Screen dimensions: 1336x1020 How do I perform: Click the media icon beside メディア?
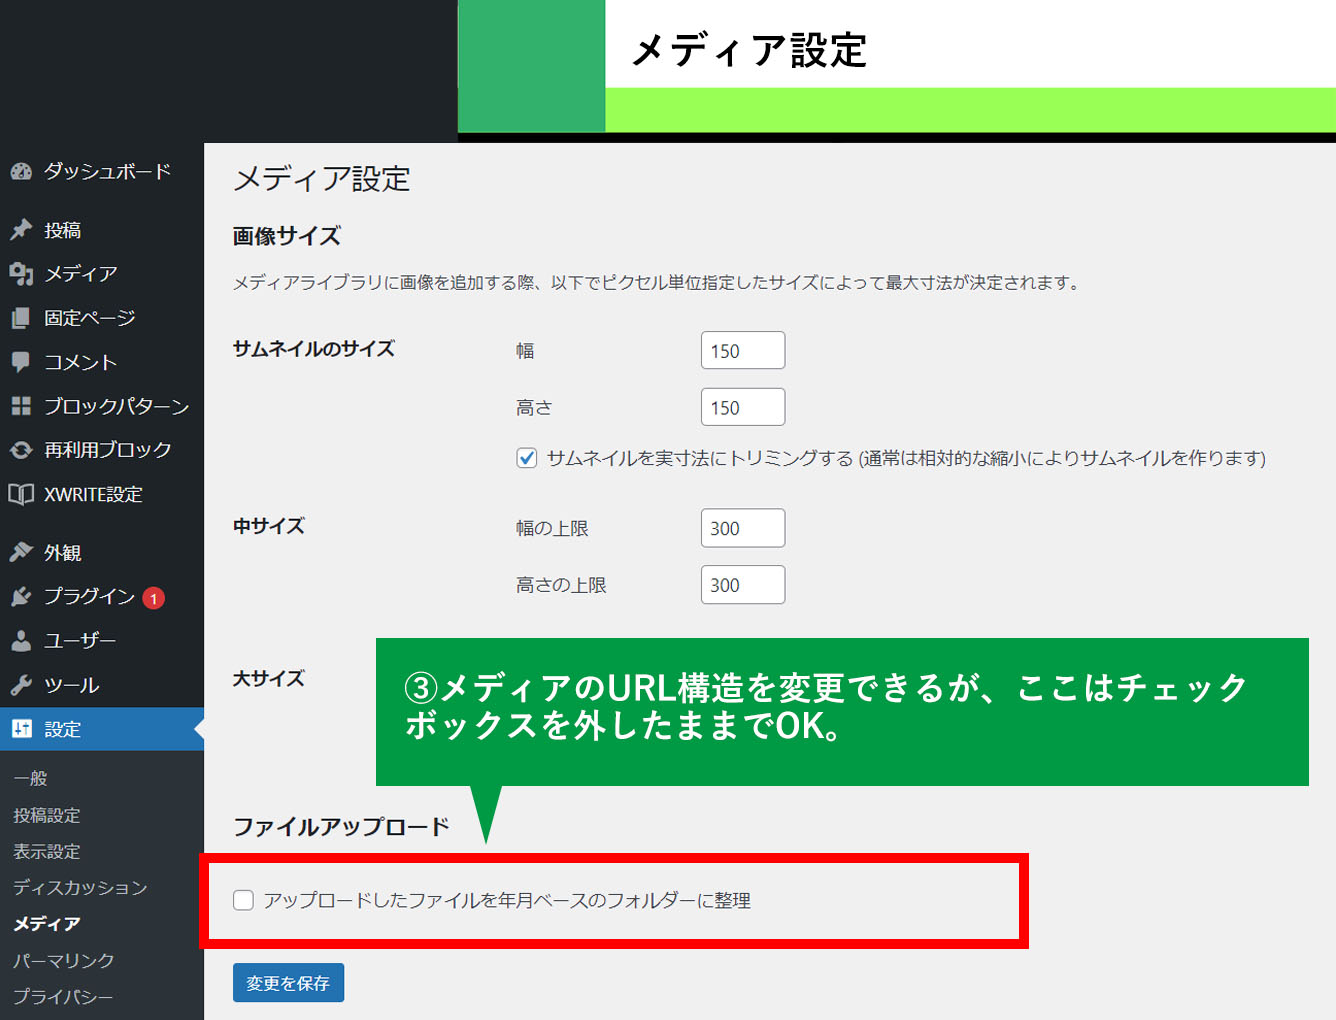pyautogui.click(x=21, y=274)
